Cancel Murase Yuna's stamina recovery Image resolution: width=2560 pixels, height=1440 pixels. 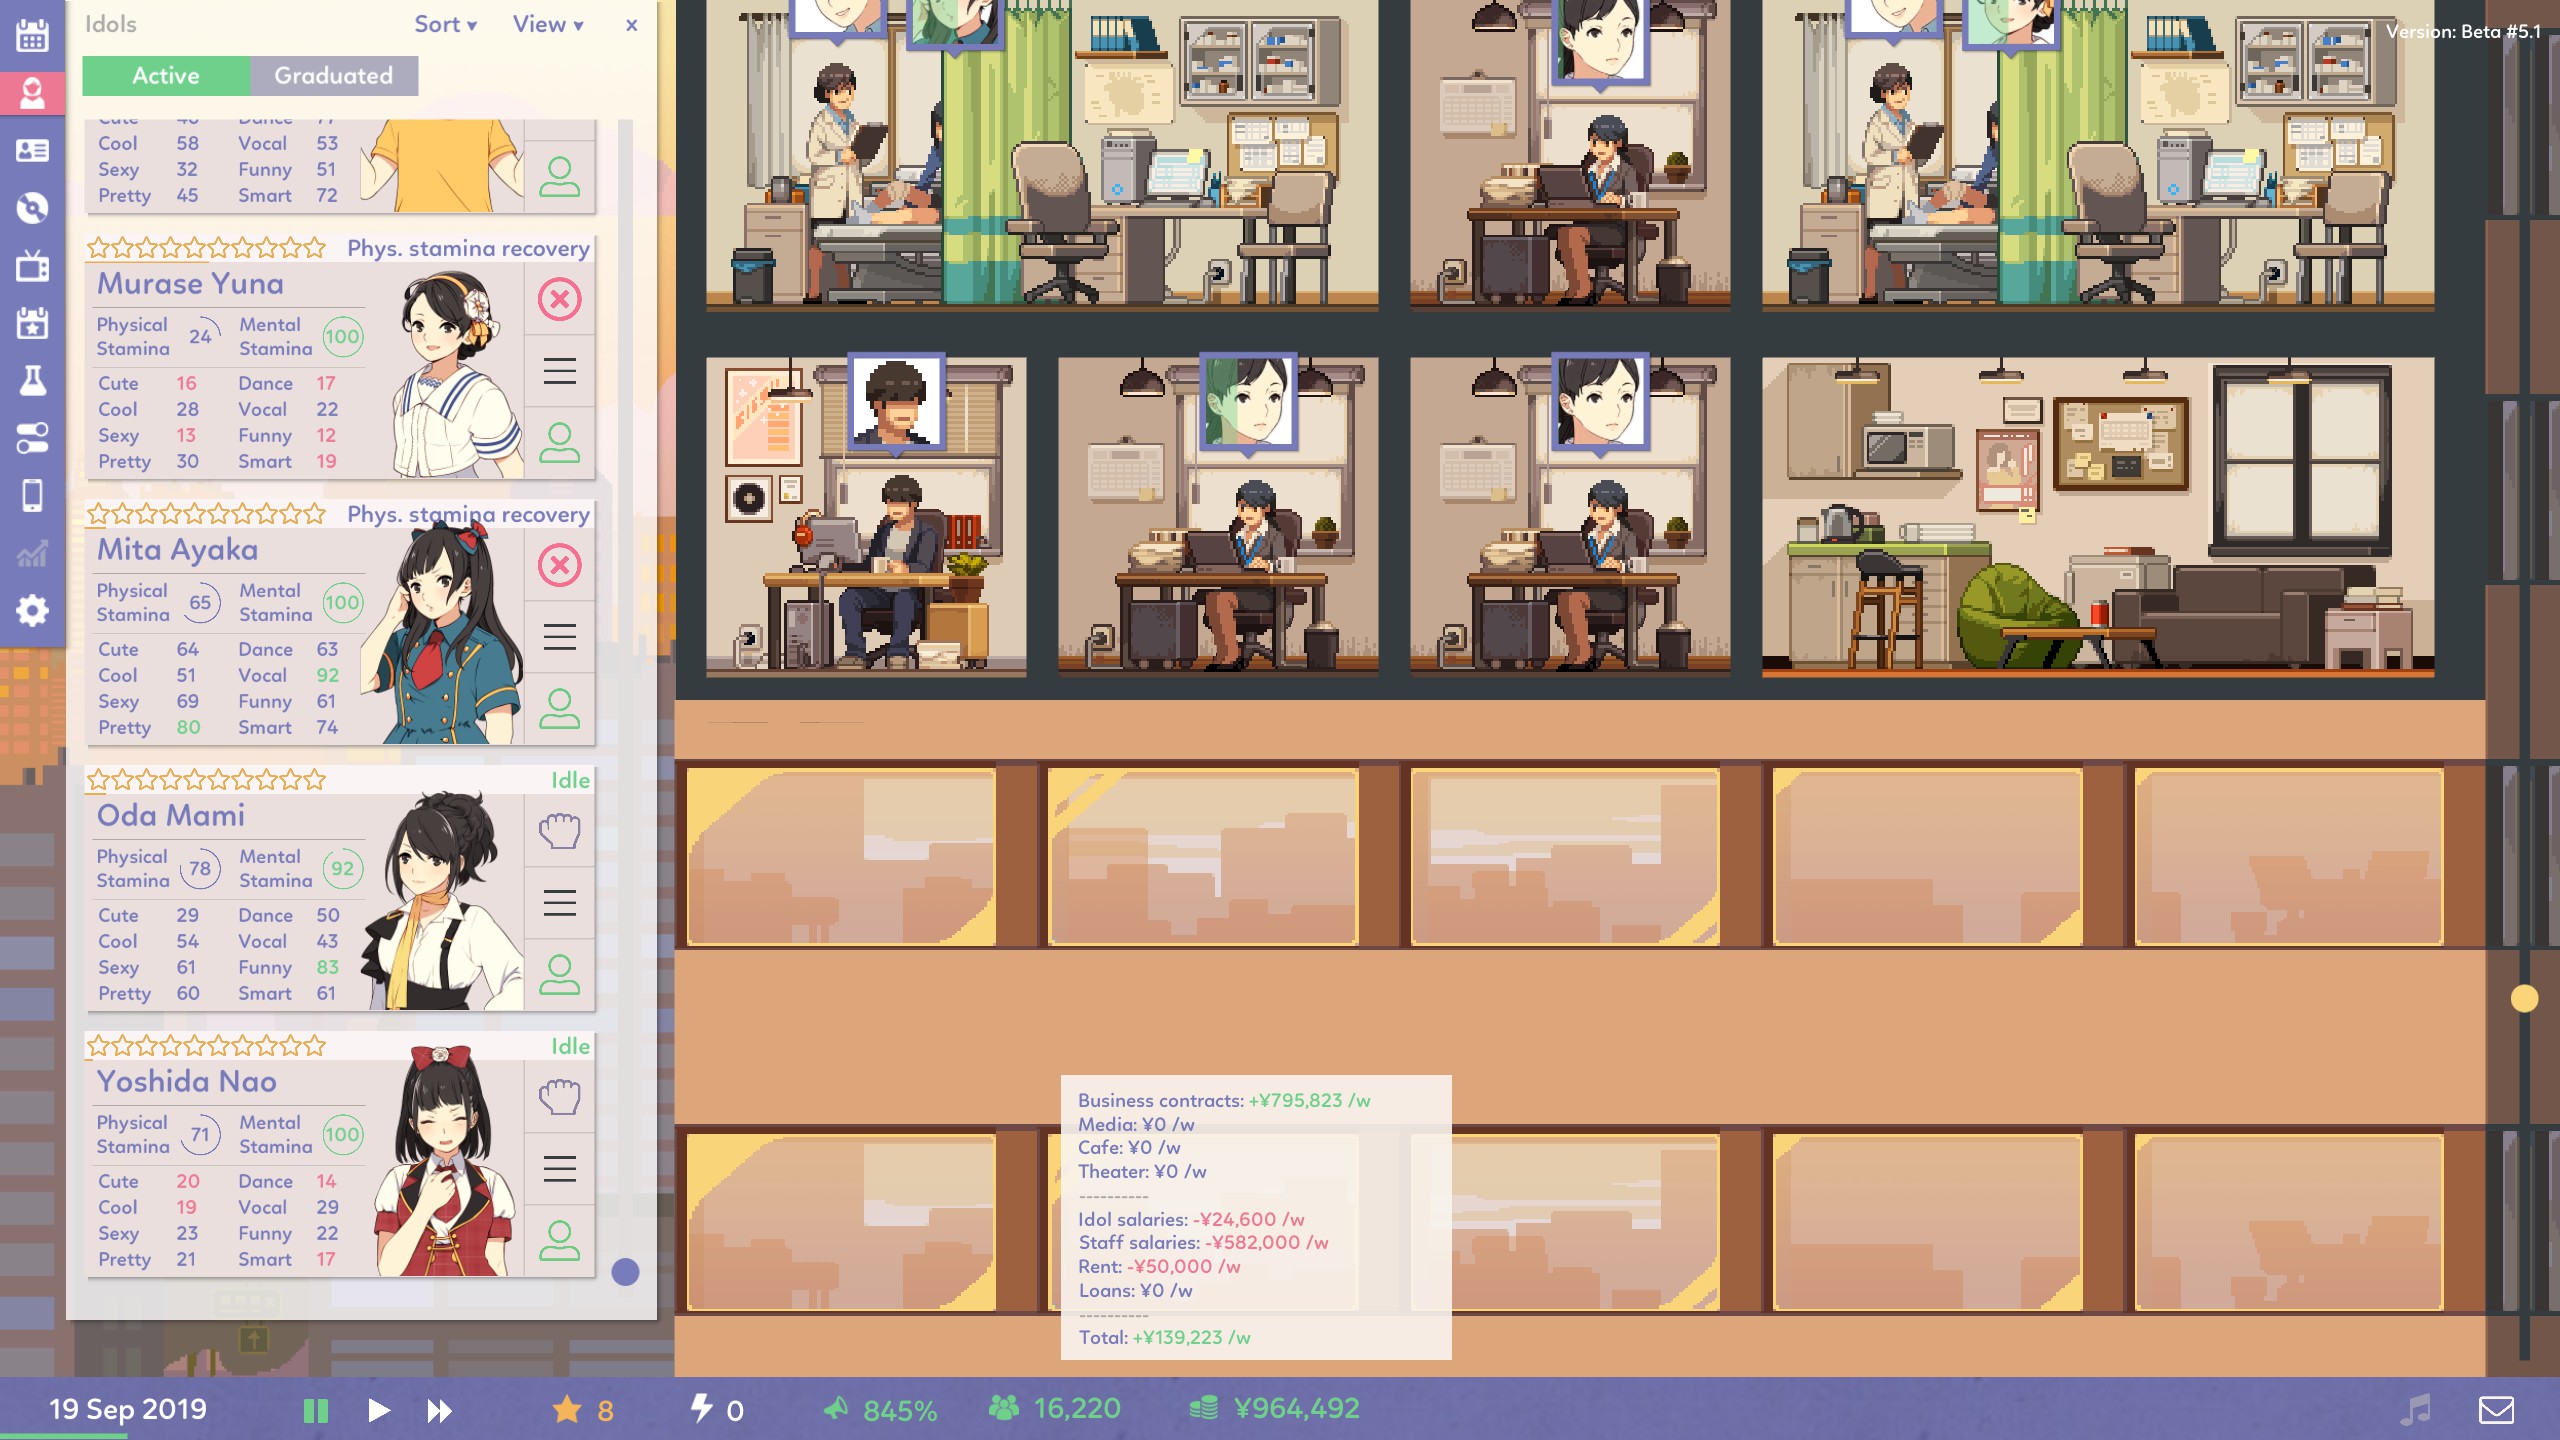tap(559, 299)
